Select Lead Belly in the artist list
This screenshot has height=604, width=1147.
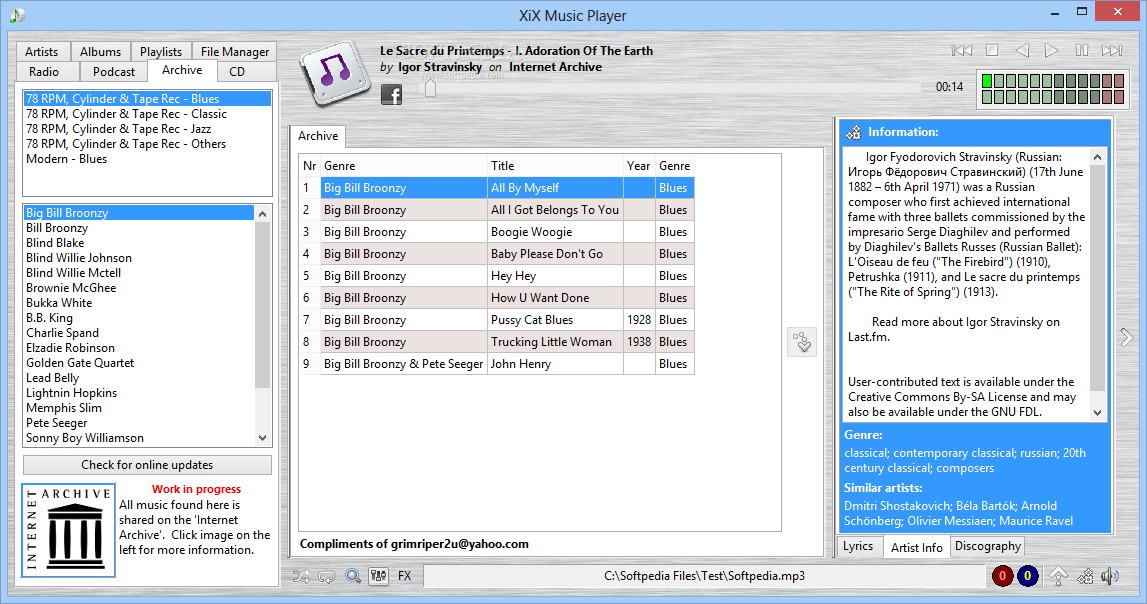139,378
